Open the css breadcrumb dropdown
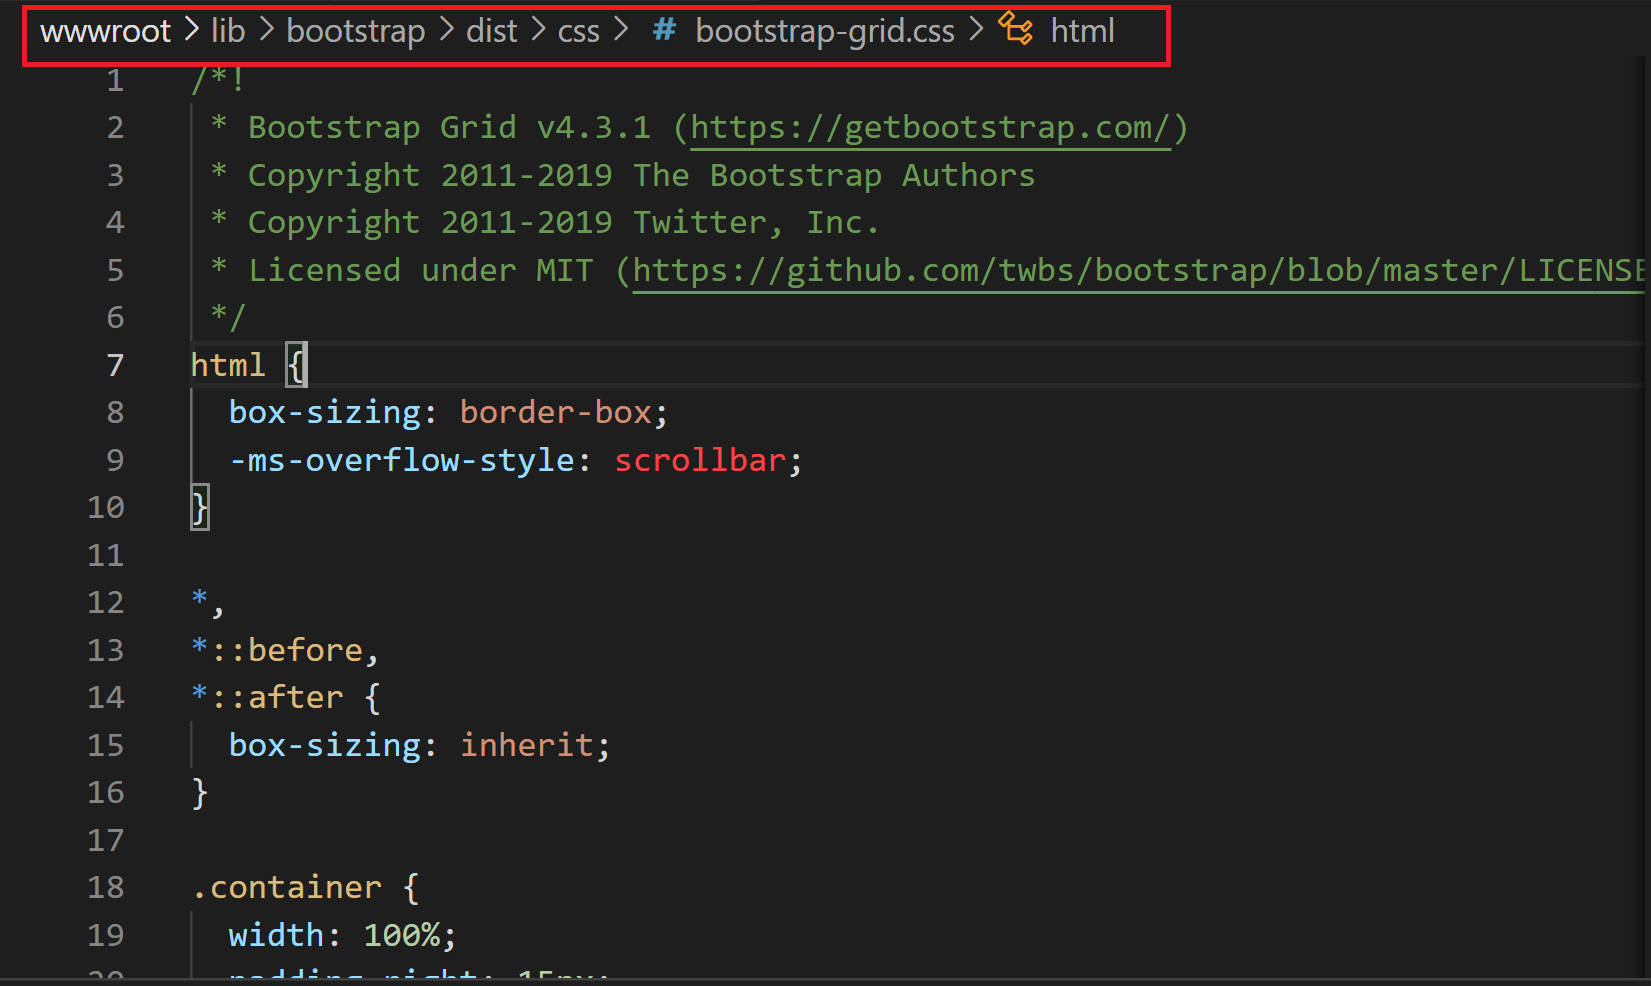Screen dimensions: 1651x986 [x=578, y=31]
